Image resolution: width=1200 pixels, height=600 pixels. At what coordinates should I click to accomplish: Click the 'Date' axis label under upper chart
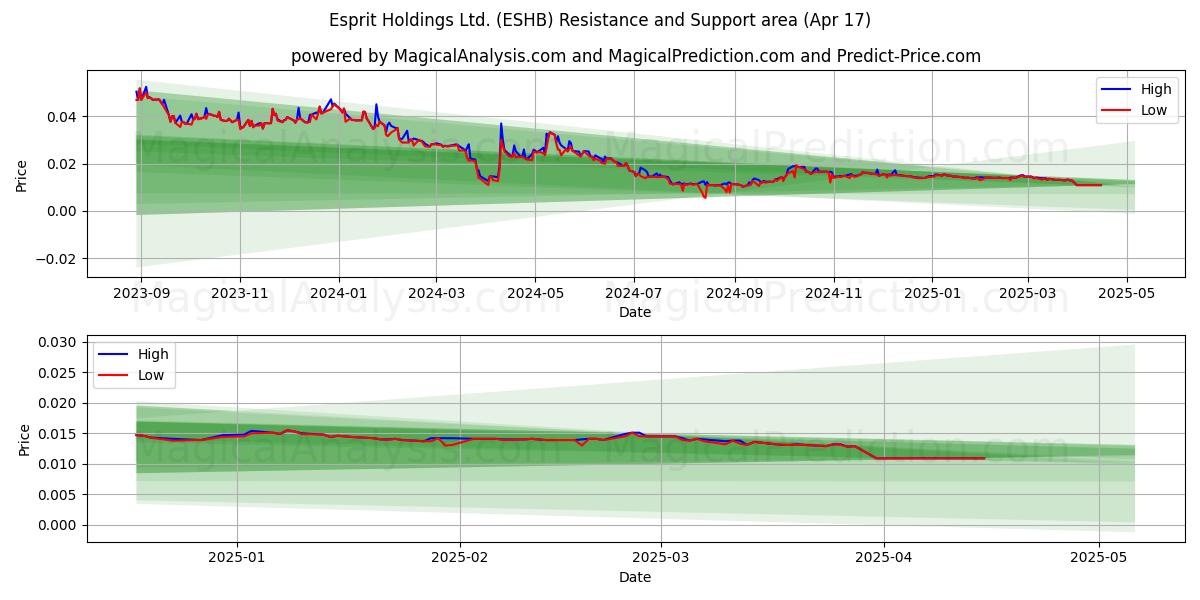click(x=635, y=312)
